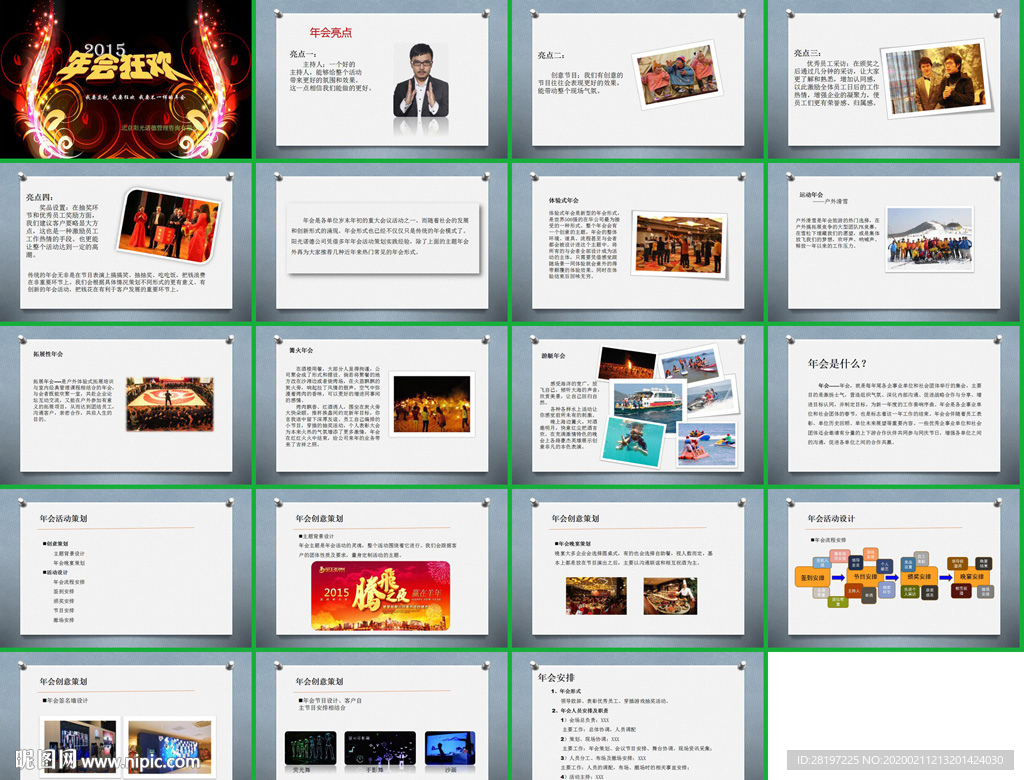Image resolution: width=1024 pixels, height=780 pixels.
Task: Select the 体验式年会 slide thumbnail
Action: tap(638, 242)
